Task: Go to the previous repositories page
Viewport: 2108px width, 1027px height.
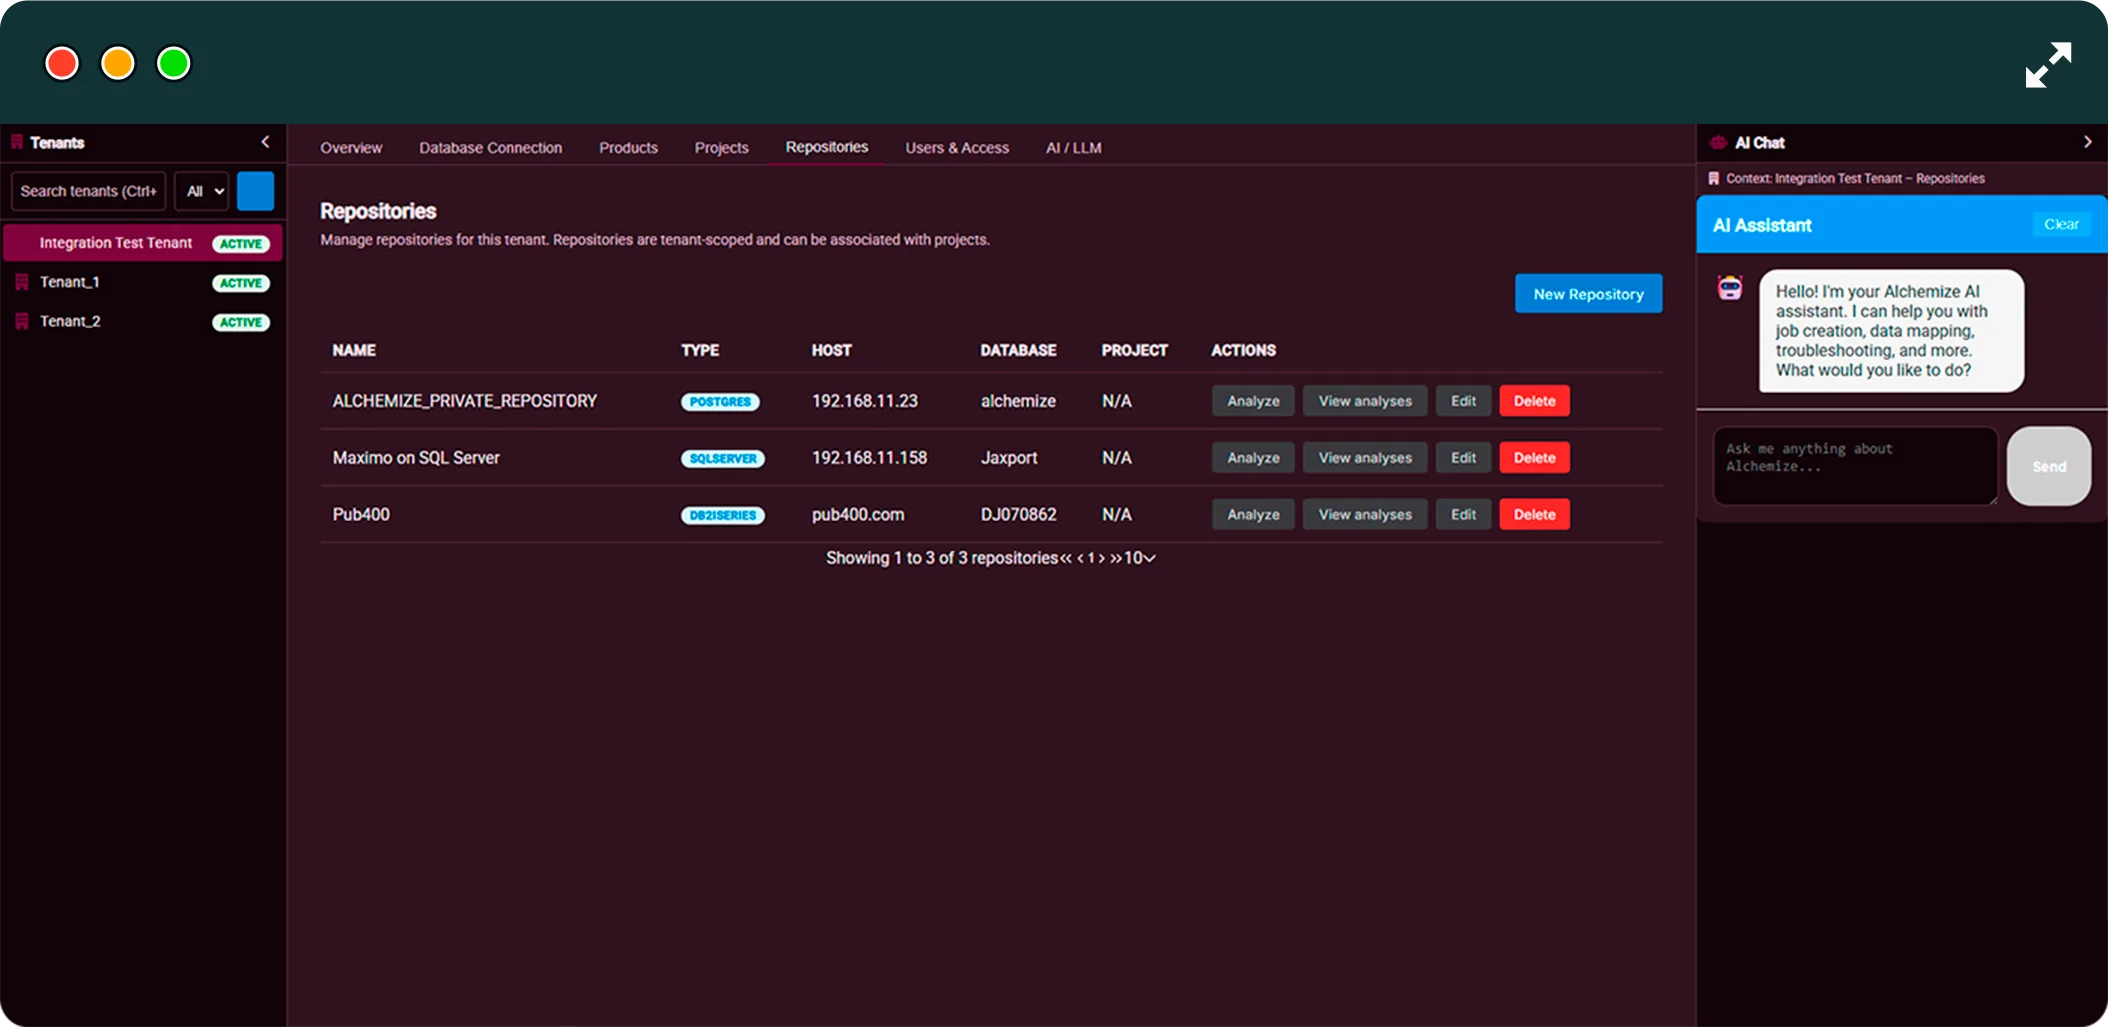Action: click(1080, 558)
